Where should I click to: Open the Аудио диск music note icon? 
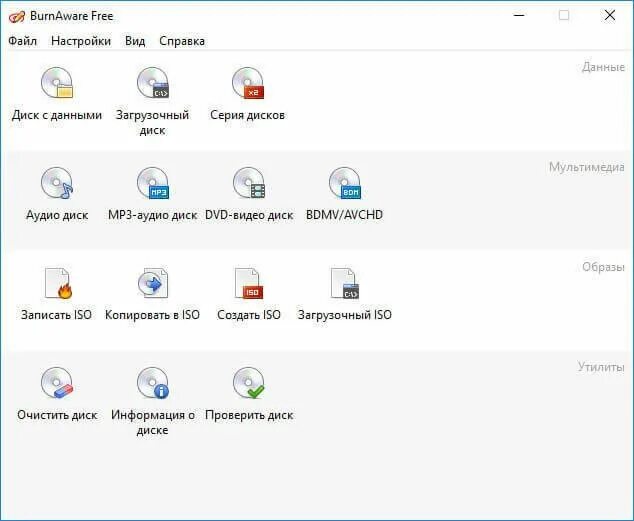(57, 183)
